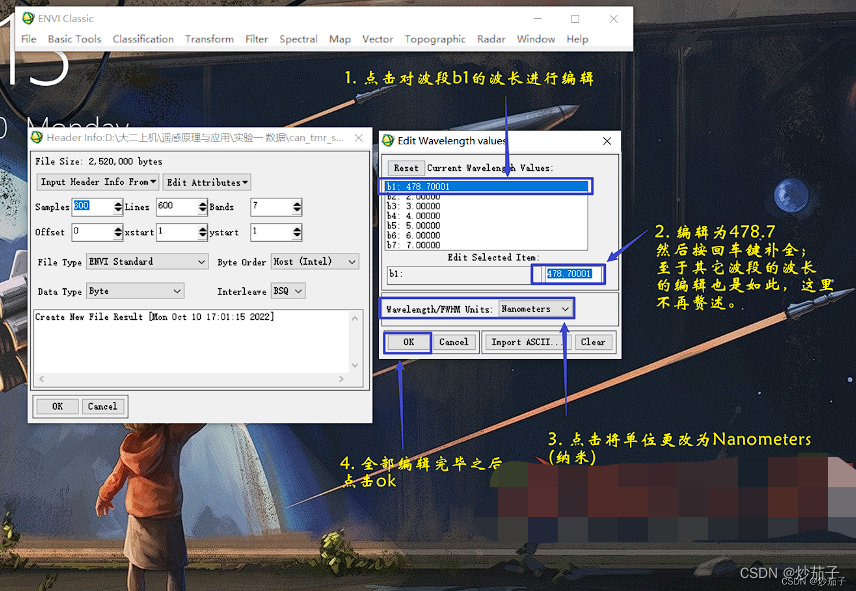The image size is (856, 591).
Task: Click the xstart value field
Action: point(177,232)
